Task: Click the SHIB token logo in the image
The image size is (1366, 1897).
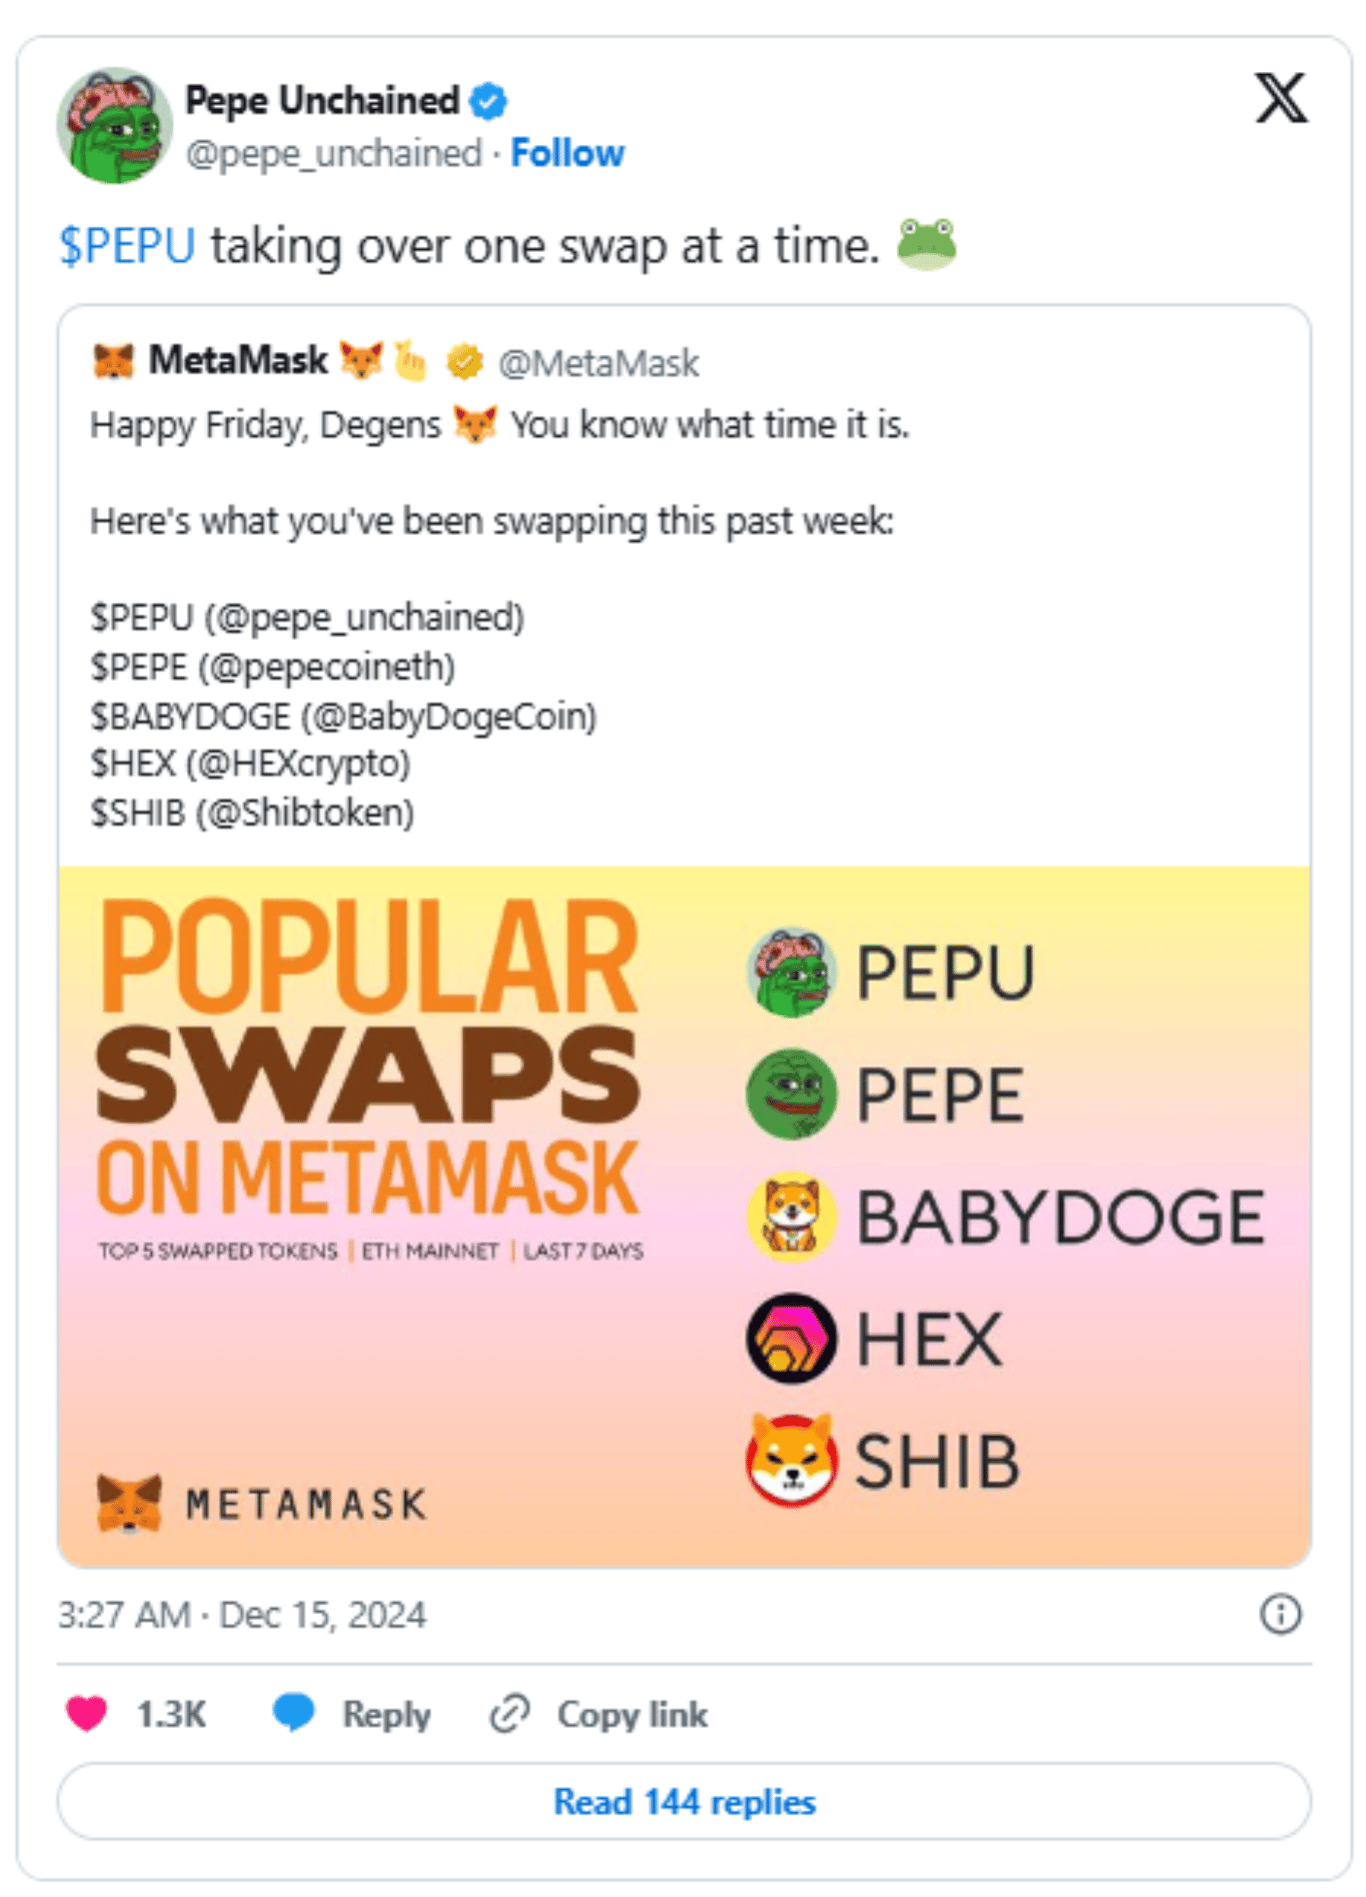Action: [x=791, y=1460]
